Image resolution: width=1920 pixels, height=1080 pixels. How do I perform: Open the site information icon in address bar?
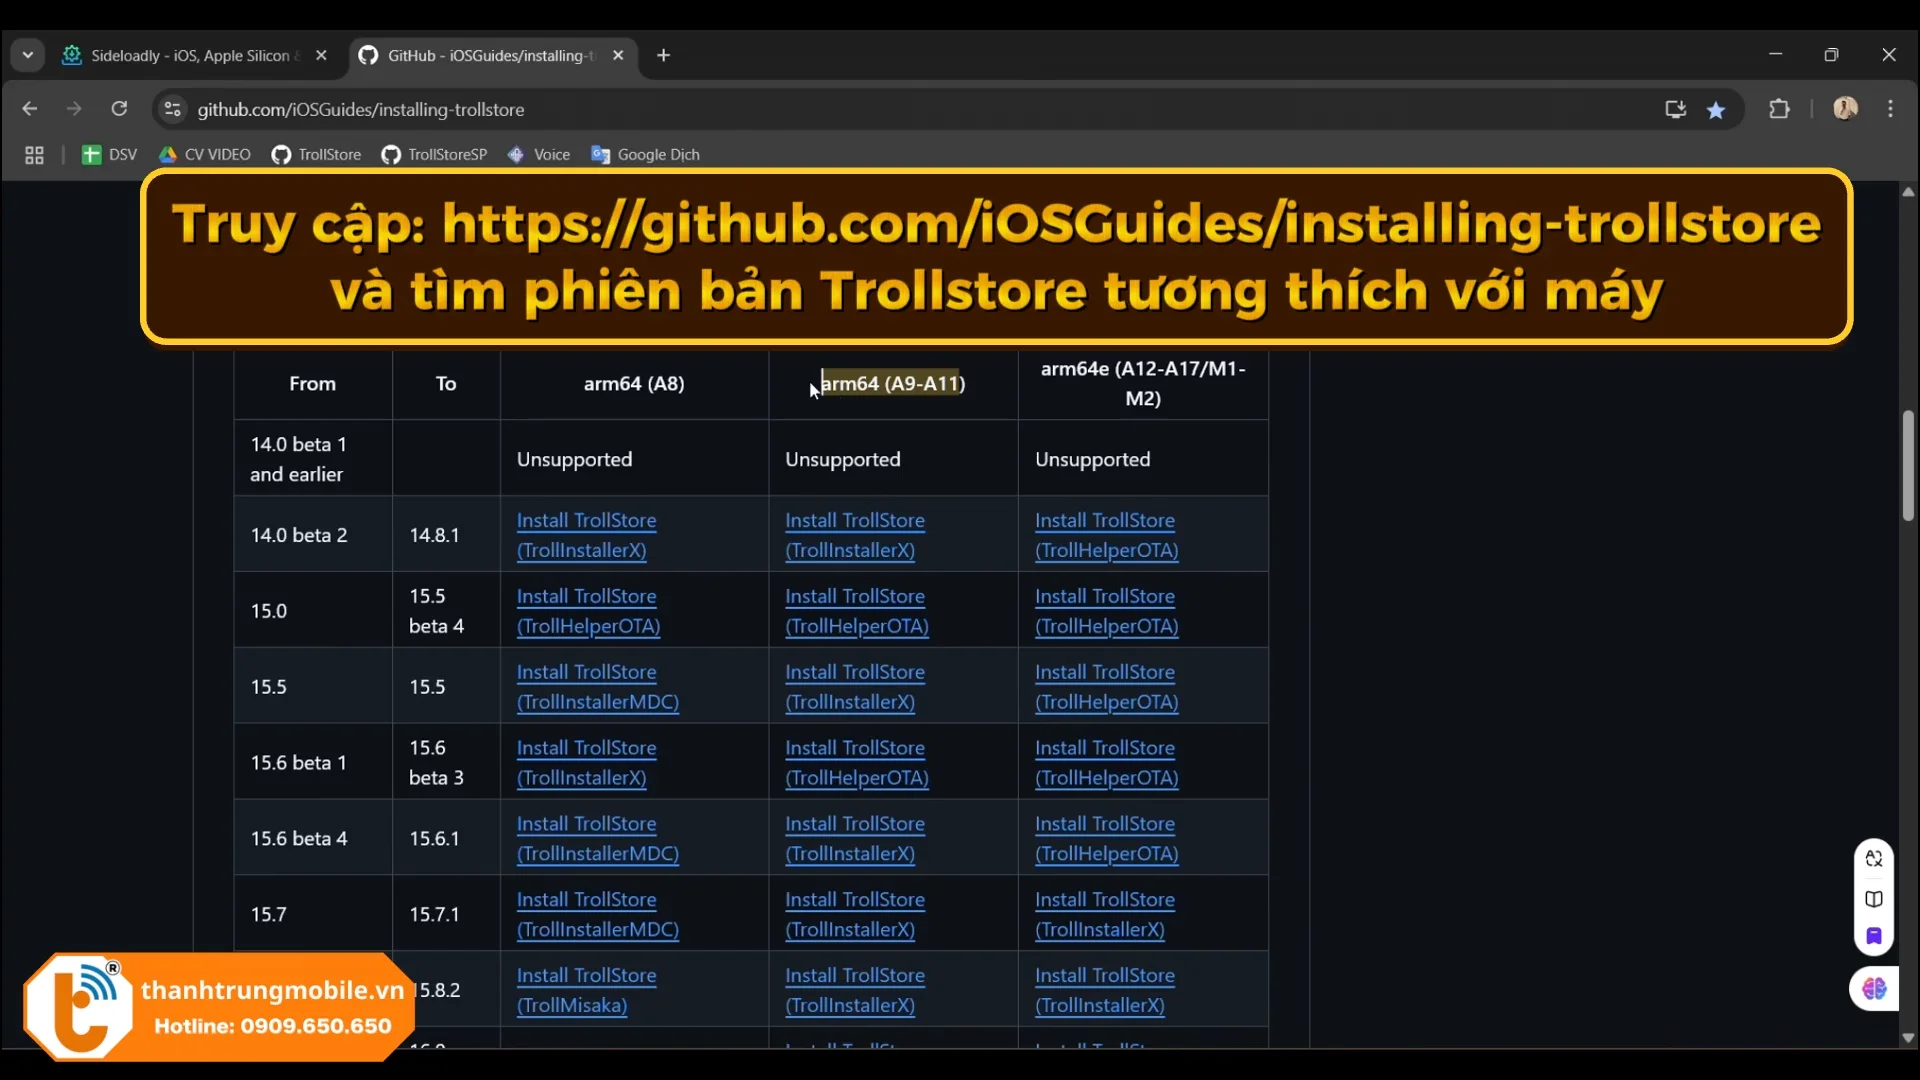tap(172, 109)
